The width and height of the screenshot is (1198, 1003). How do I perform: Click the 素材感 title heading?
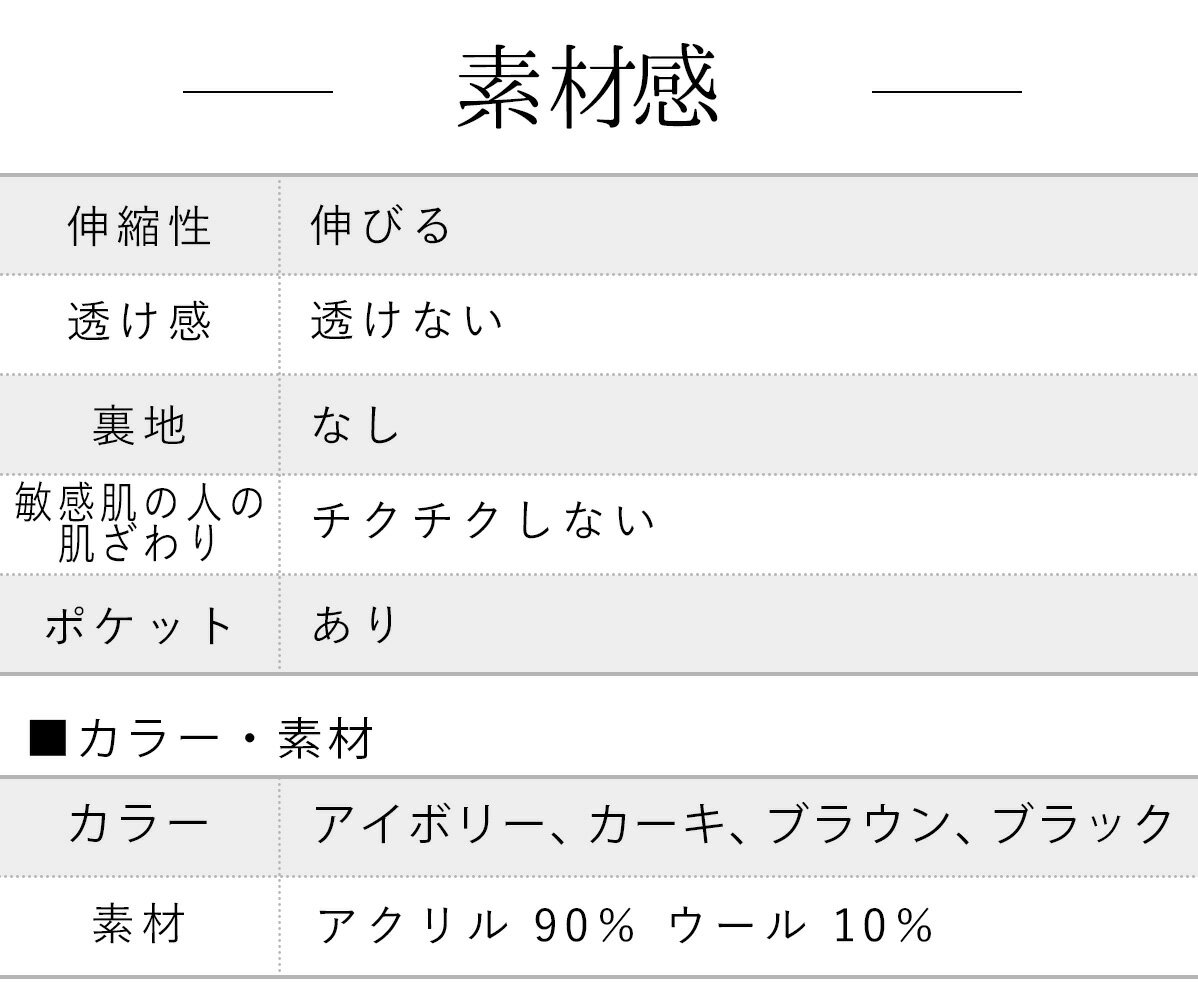click(588, 89)
